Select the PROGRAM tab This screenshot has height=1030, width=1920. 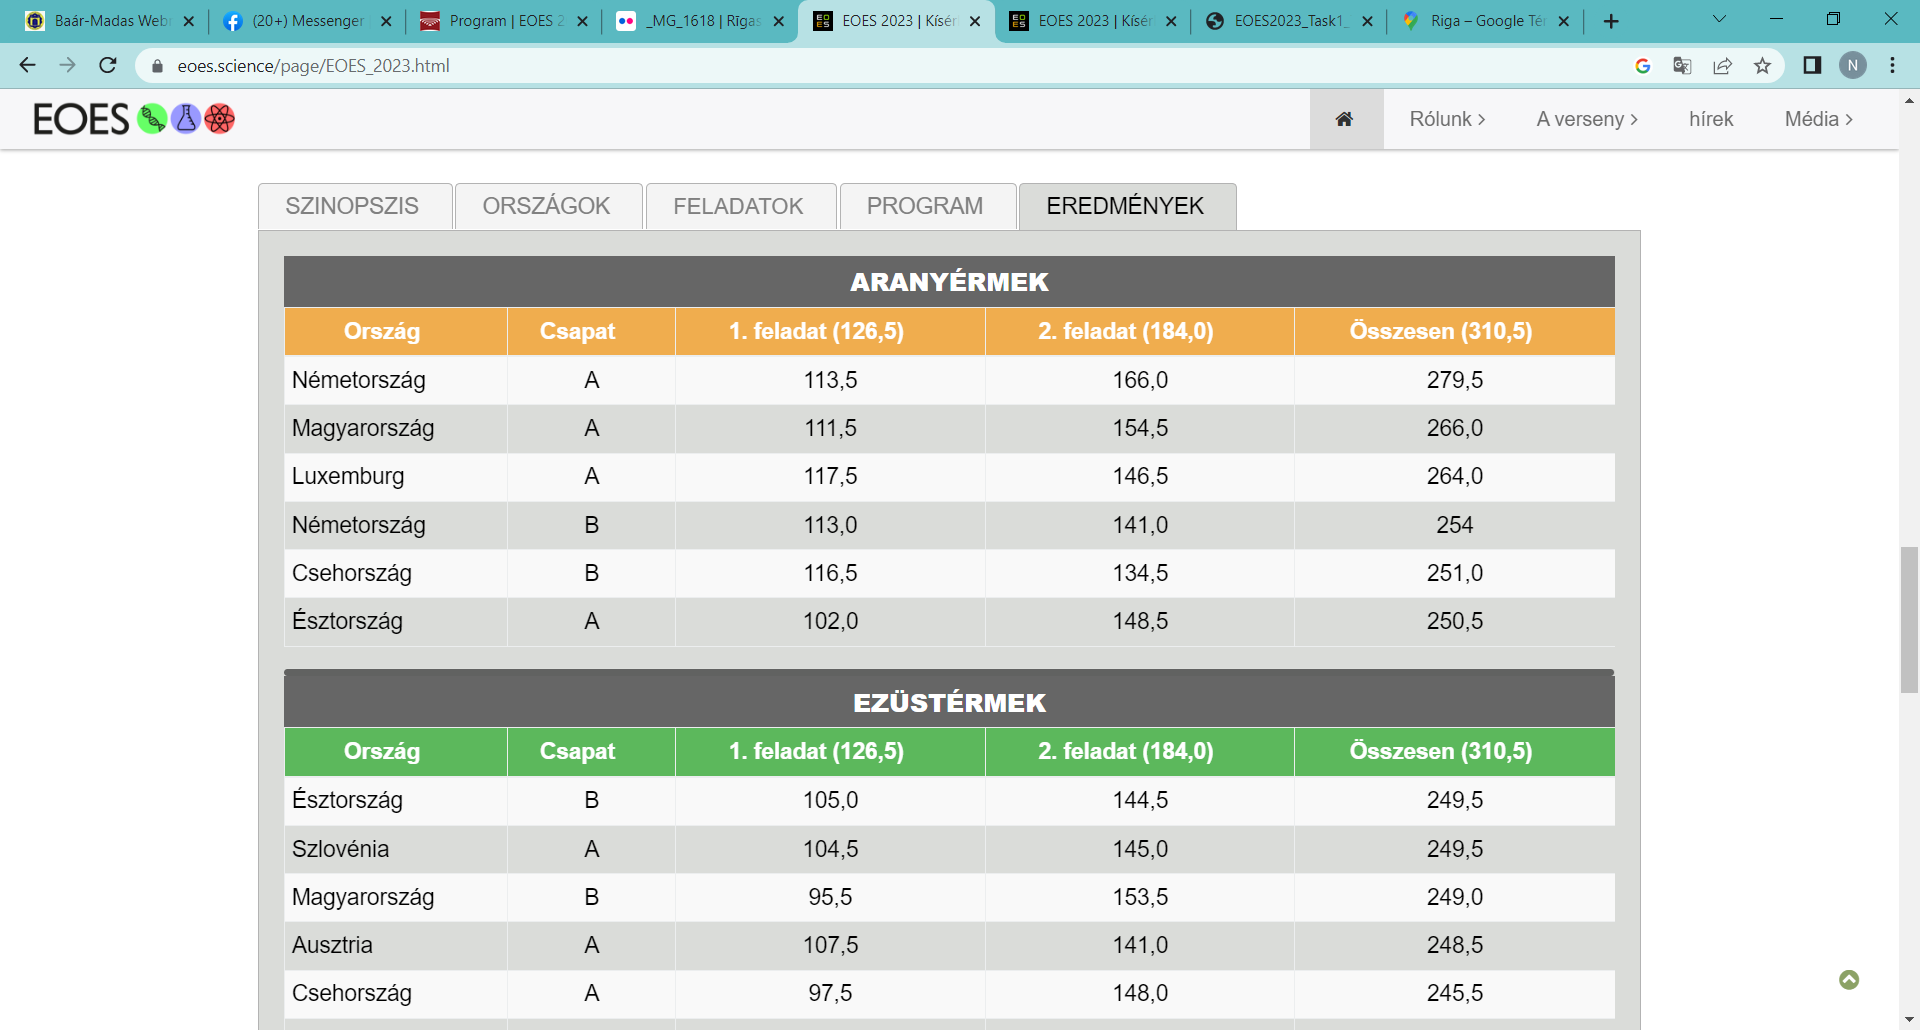tap(925, 206)
